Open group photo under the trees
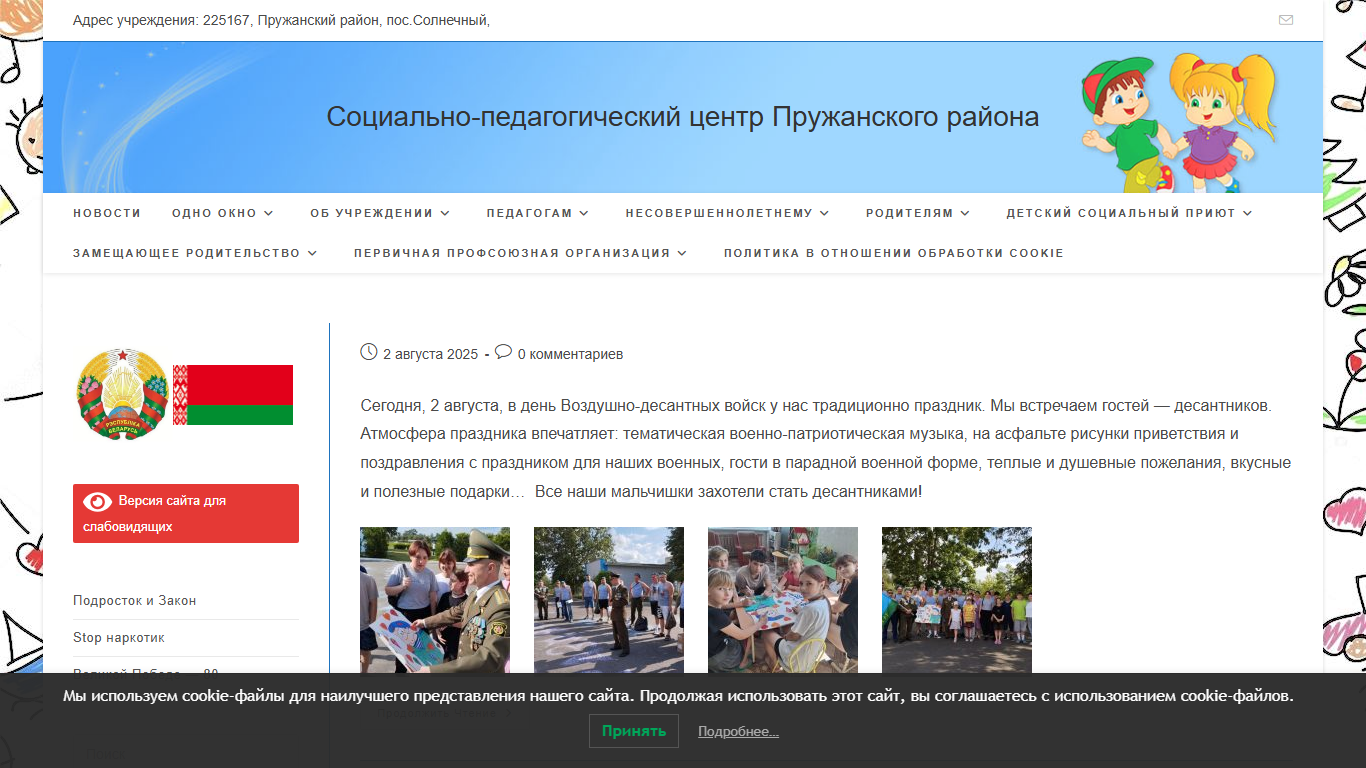The image size is (1366, 768). (x=957, y=600)
